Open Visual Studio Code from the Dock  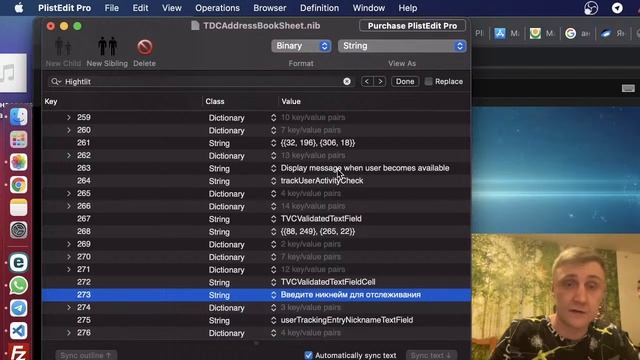pos(18,331)
